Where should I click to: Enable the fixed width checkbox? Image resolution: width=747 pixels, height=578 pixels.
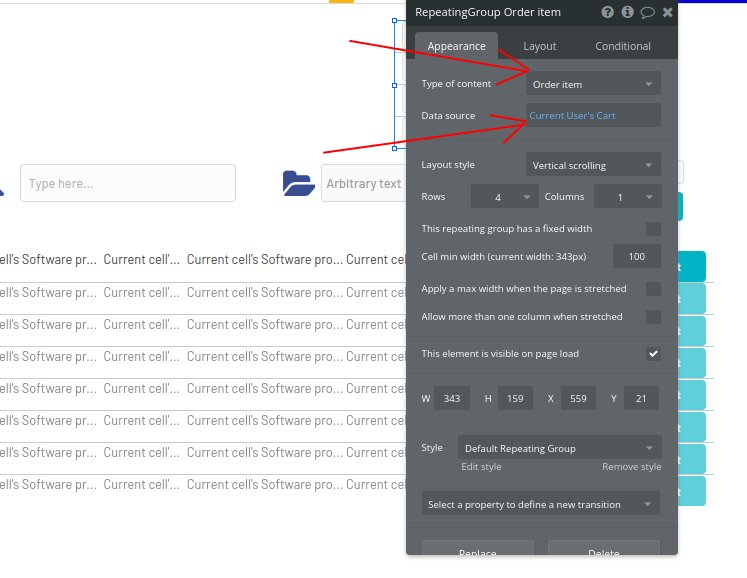pos(653,229)
